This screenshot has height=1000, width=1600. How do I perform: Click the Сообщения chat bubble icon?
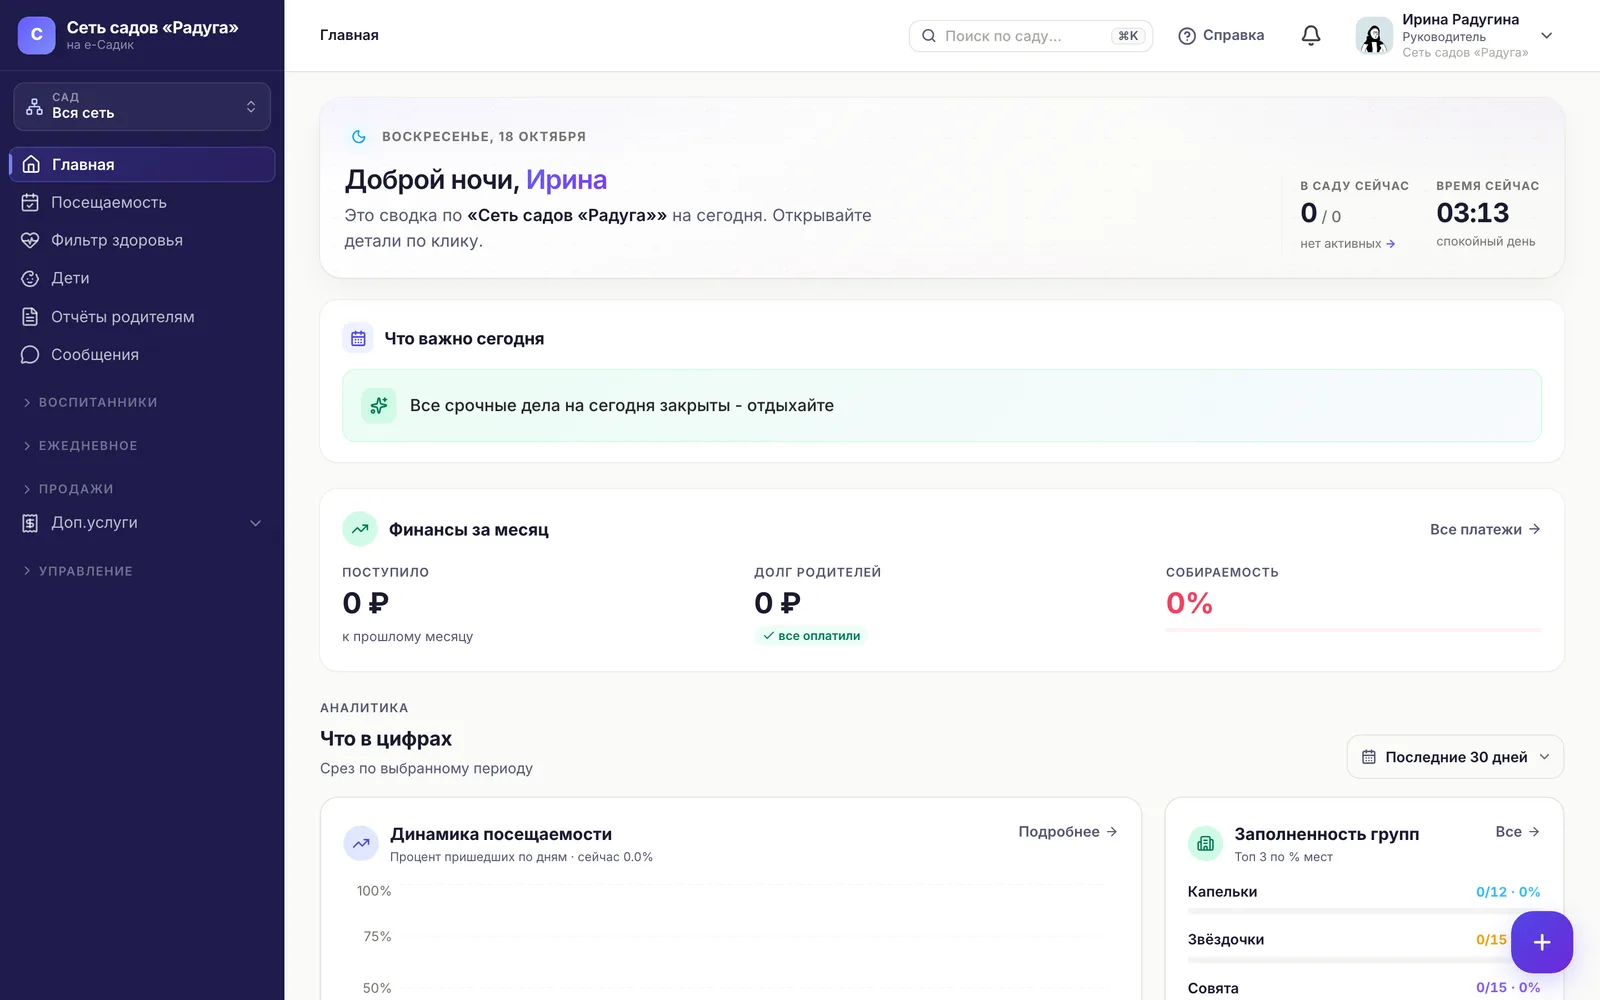(x=30, y=355)
